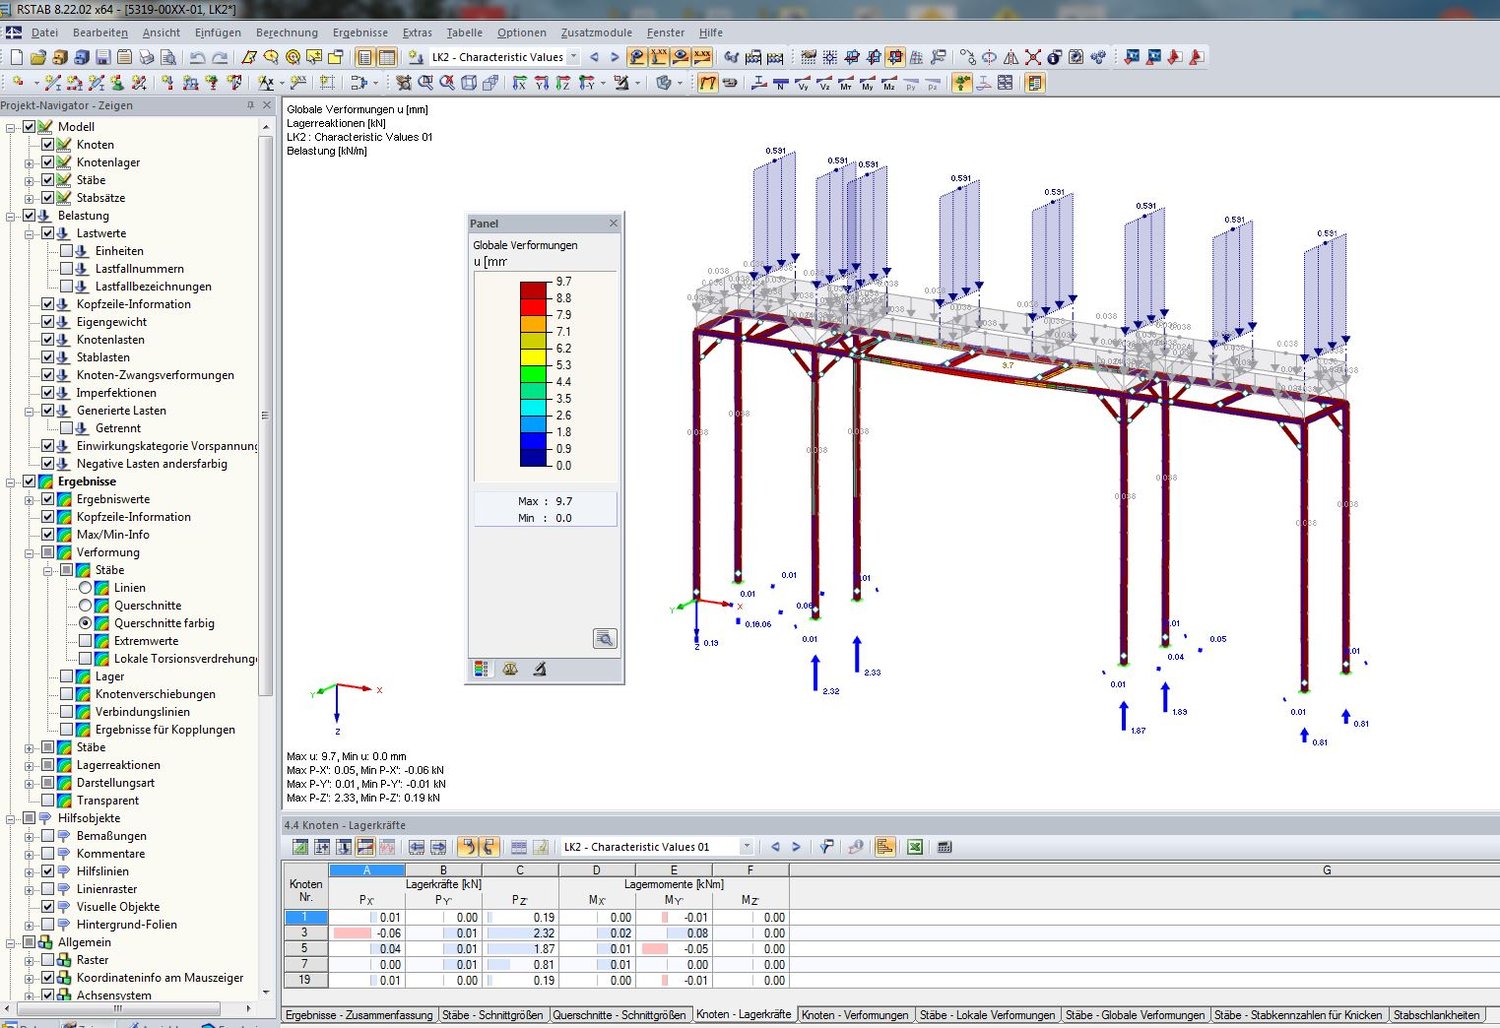Switch to the Knoten - Verformungen tab
This screenshot has width=1500, height=1028.
coord(855,1014)
